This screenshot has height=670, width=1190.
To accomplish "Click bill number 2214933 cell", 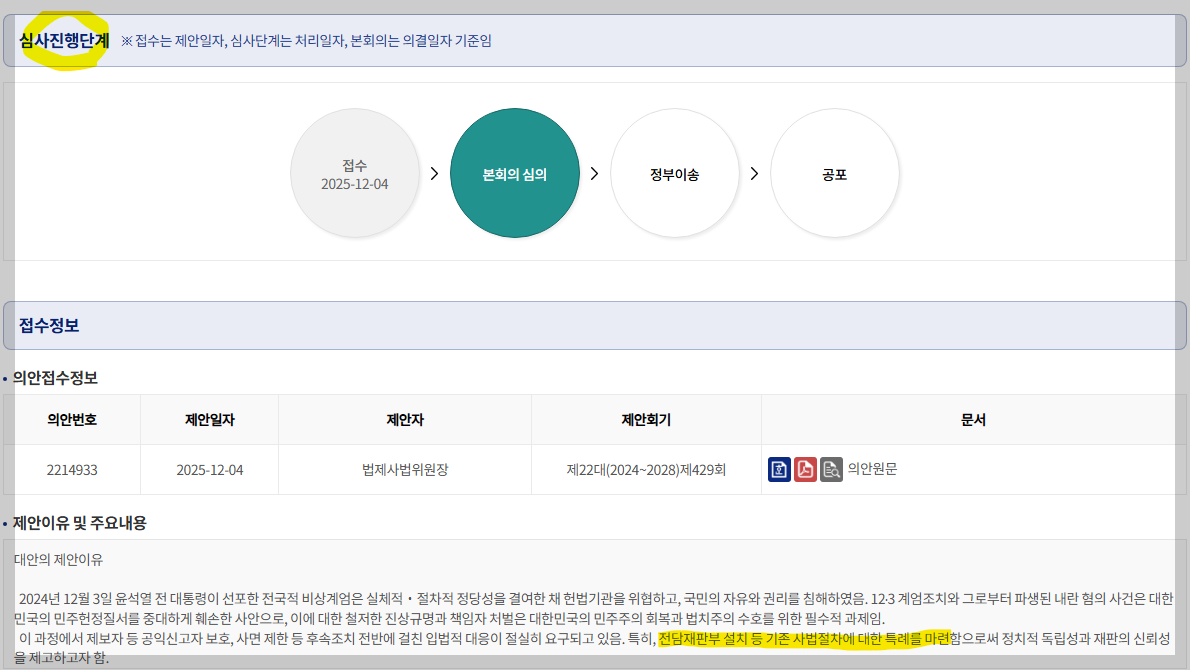I will 72,470.
